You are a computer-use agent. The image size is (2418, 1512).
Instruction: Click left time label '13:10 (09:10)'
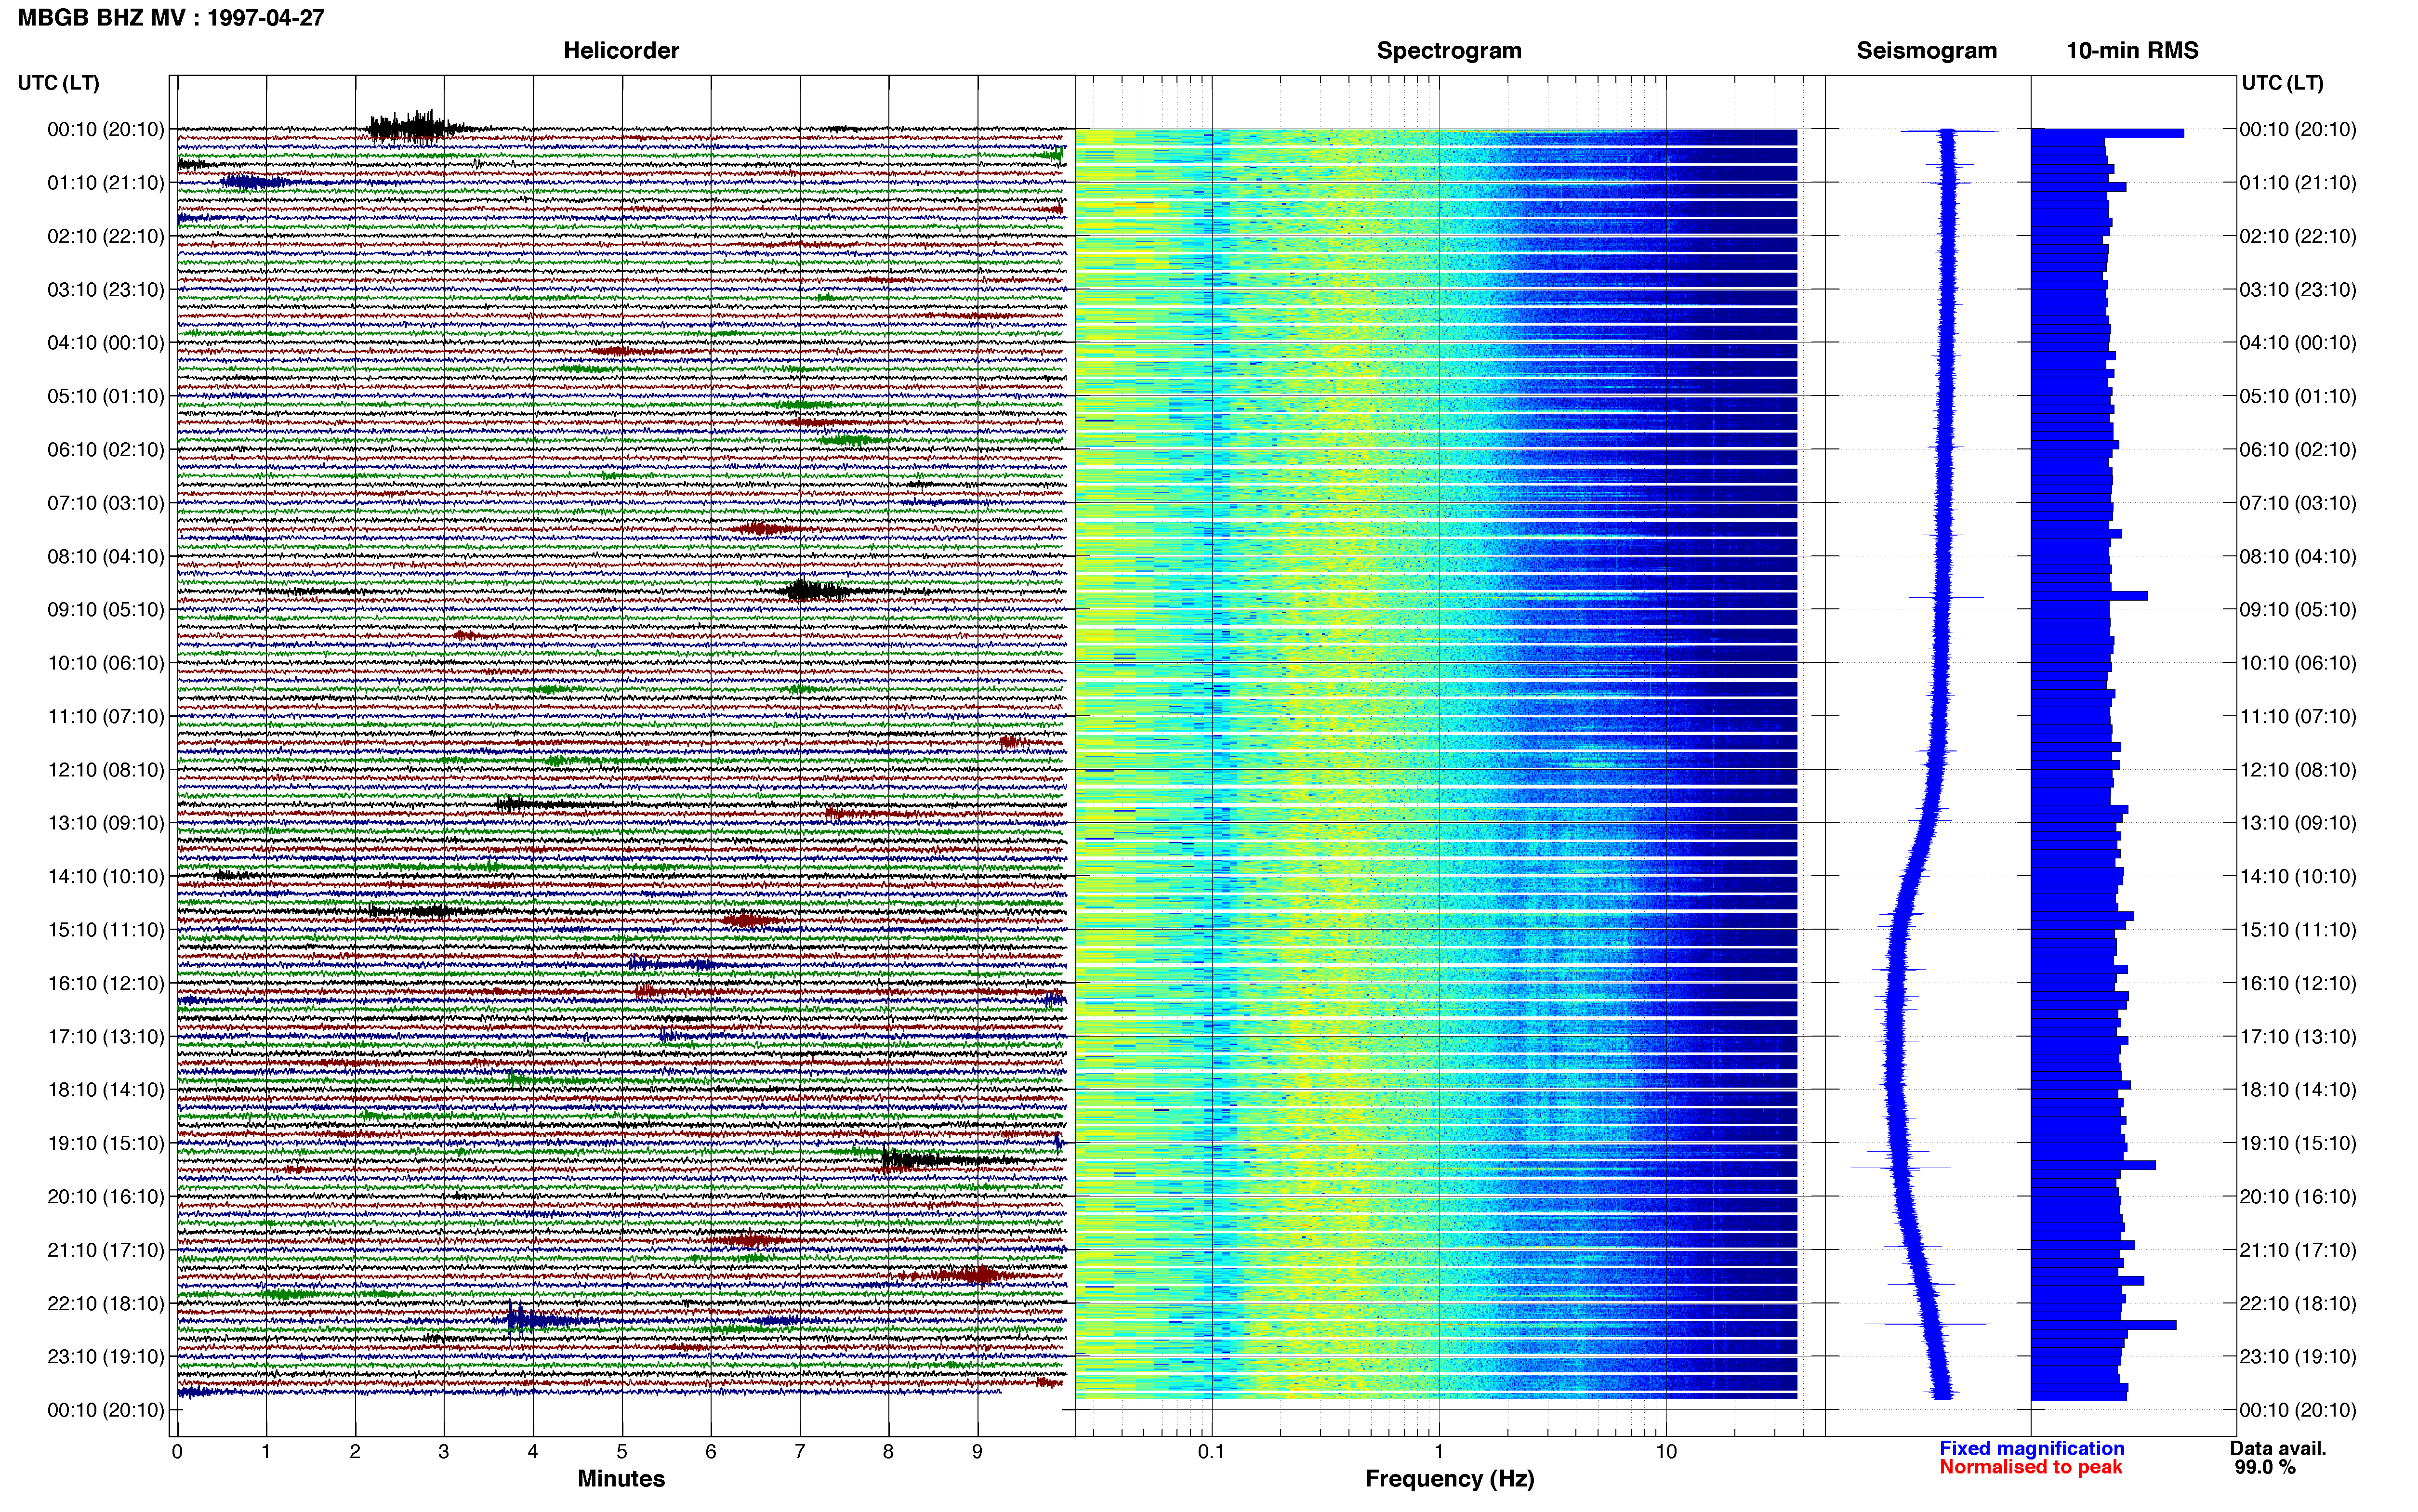point(105,823)
